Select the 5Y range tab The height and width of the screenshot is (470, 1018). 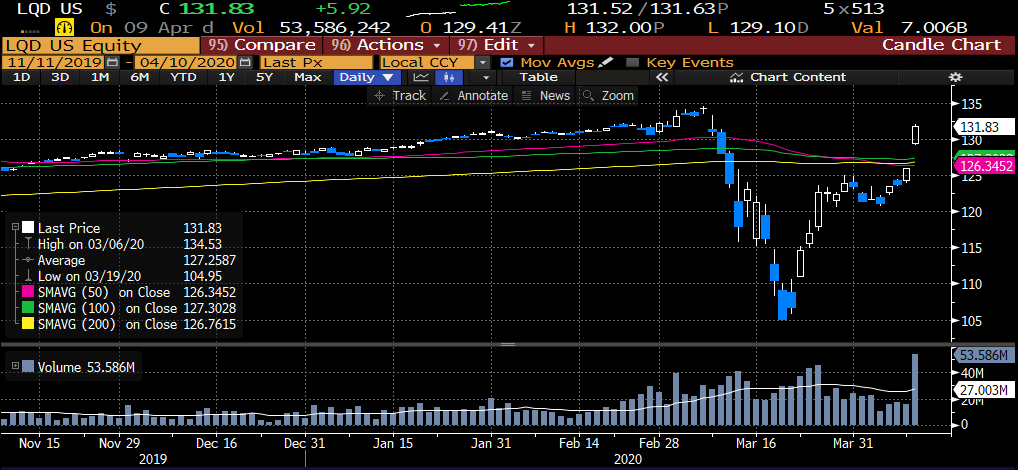[264, 77]
